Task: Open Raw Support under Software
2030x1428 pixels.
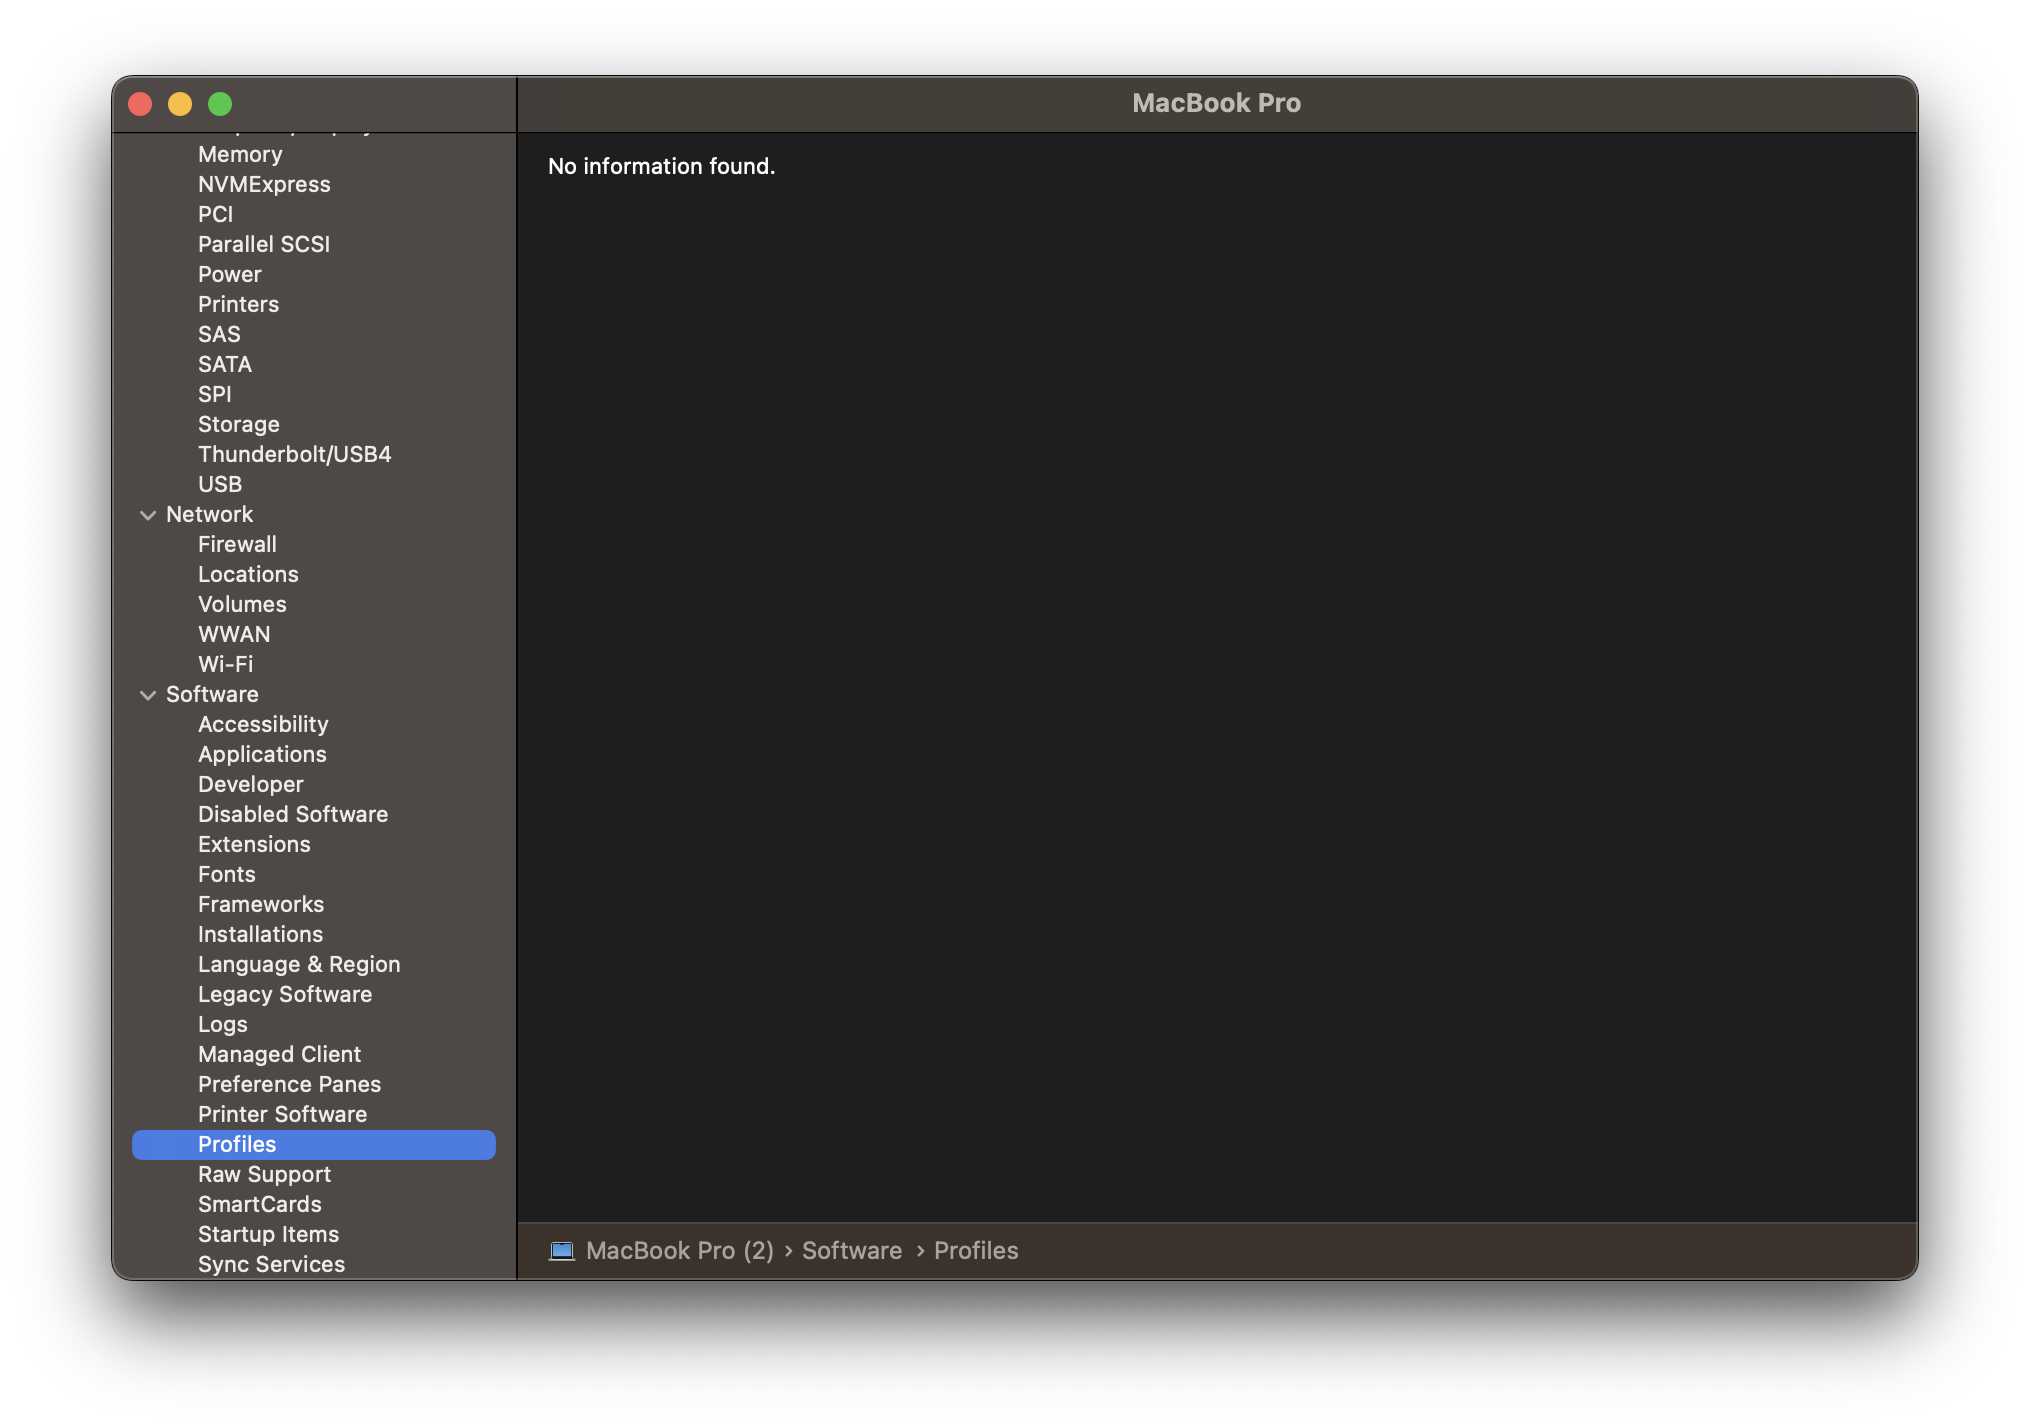Action: pos(264,1174)
